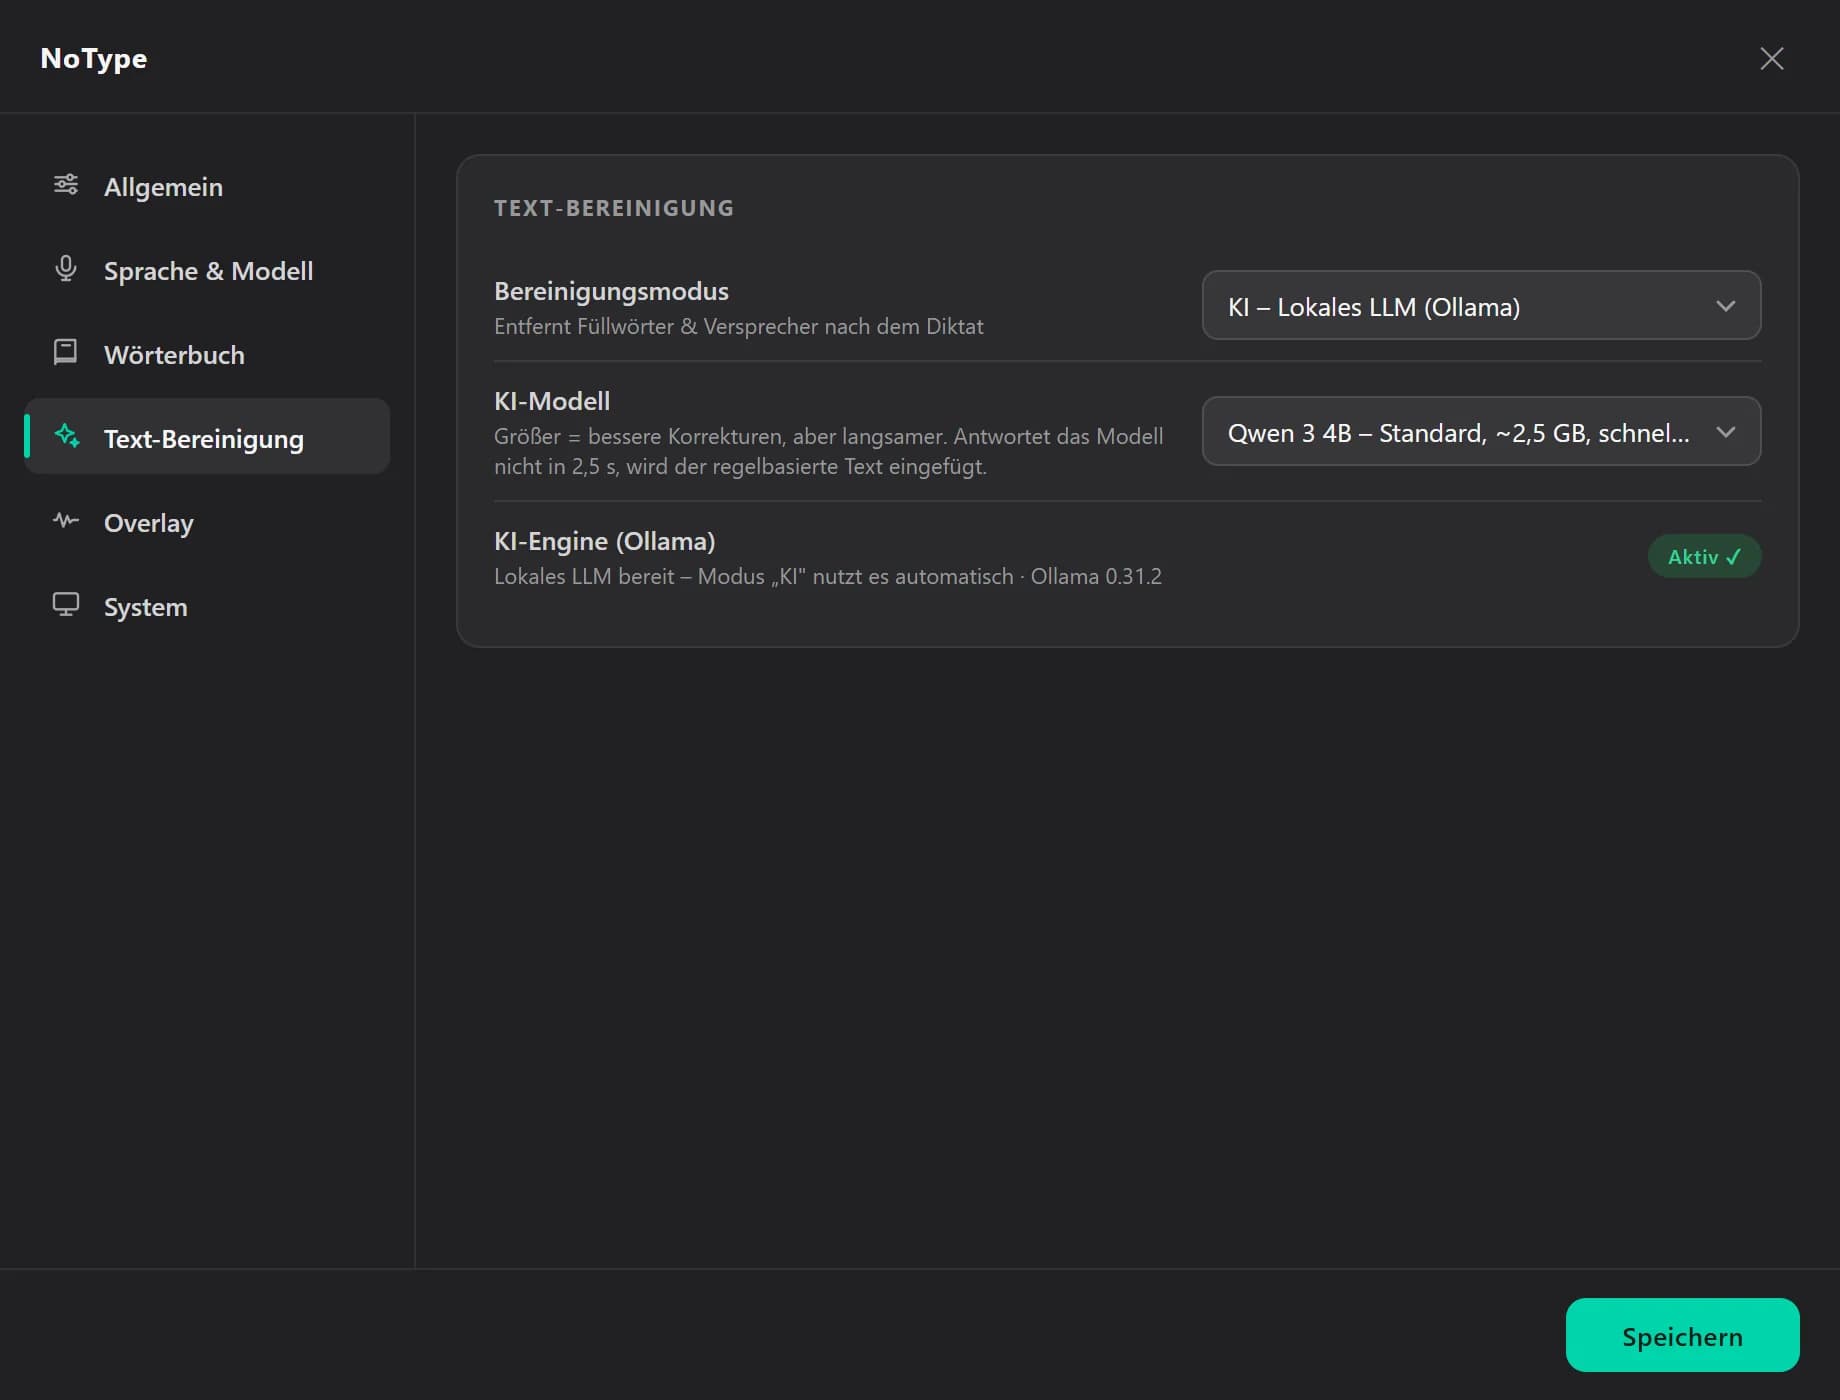This screenshot has height=1400, width=1840.
Task: Click the chevron arrow of the Bereinigungsmodus dropdown
Action: [1726, 306]
